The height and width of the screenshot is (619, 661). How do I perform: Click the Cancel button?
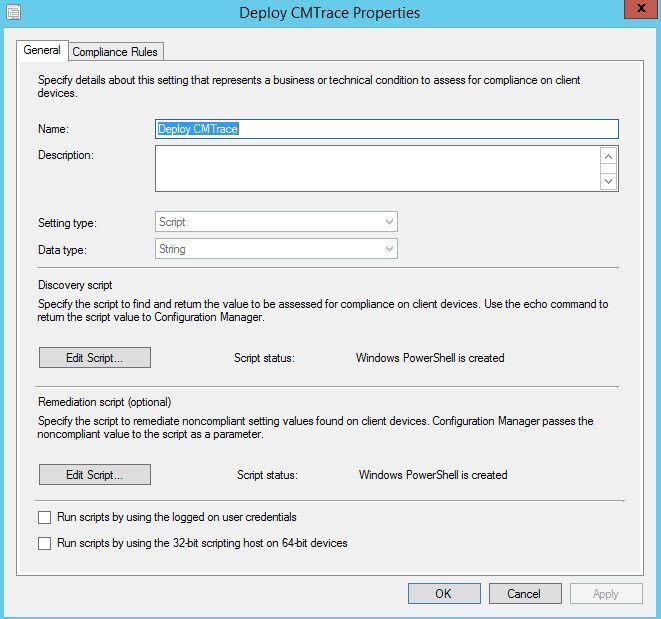[525, 594]
